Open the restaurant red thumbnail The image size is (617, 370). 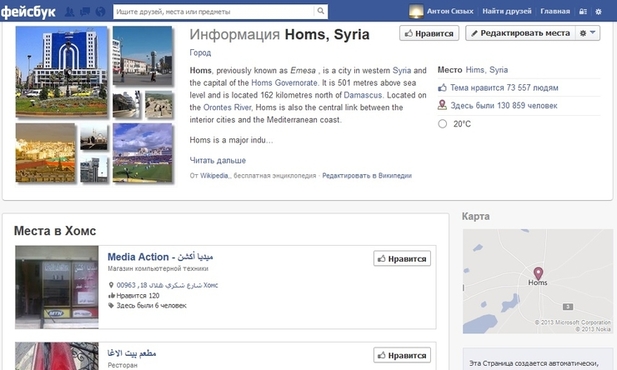57,356
